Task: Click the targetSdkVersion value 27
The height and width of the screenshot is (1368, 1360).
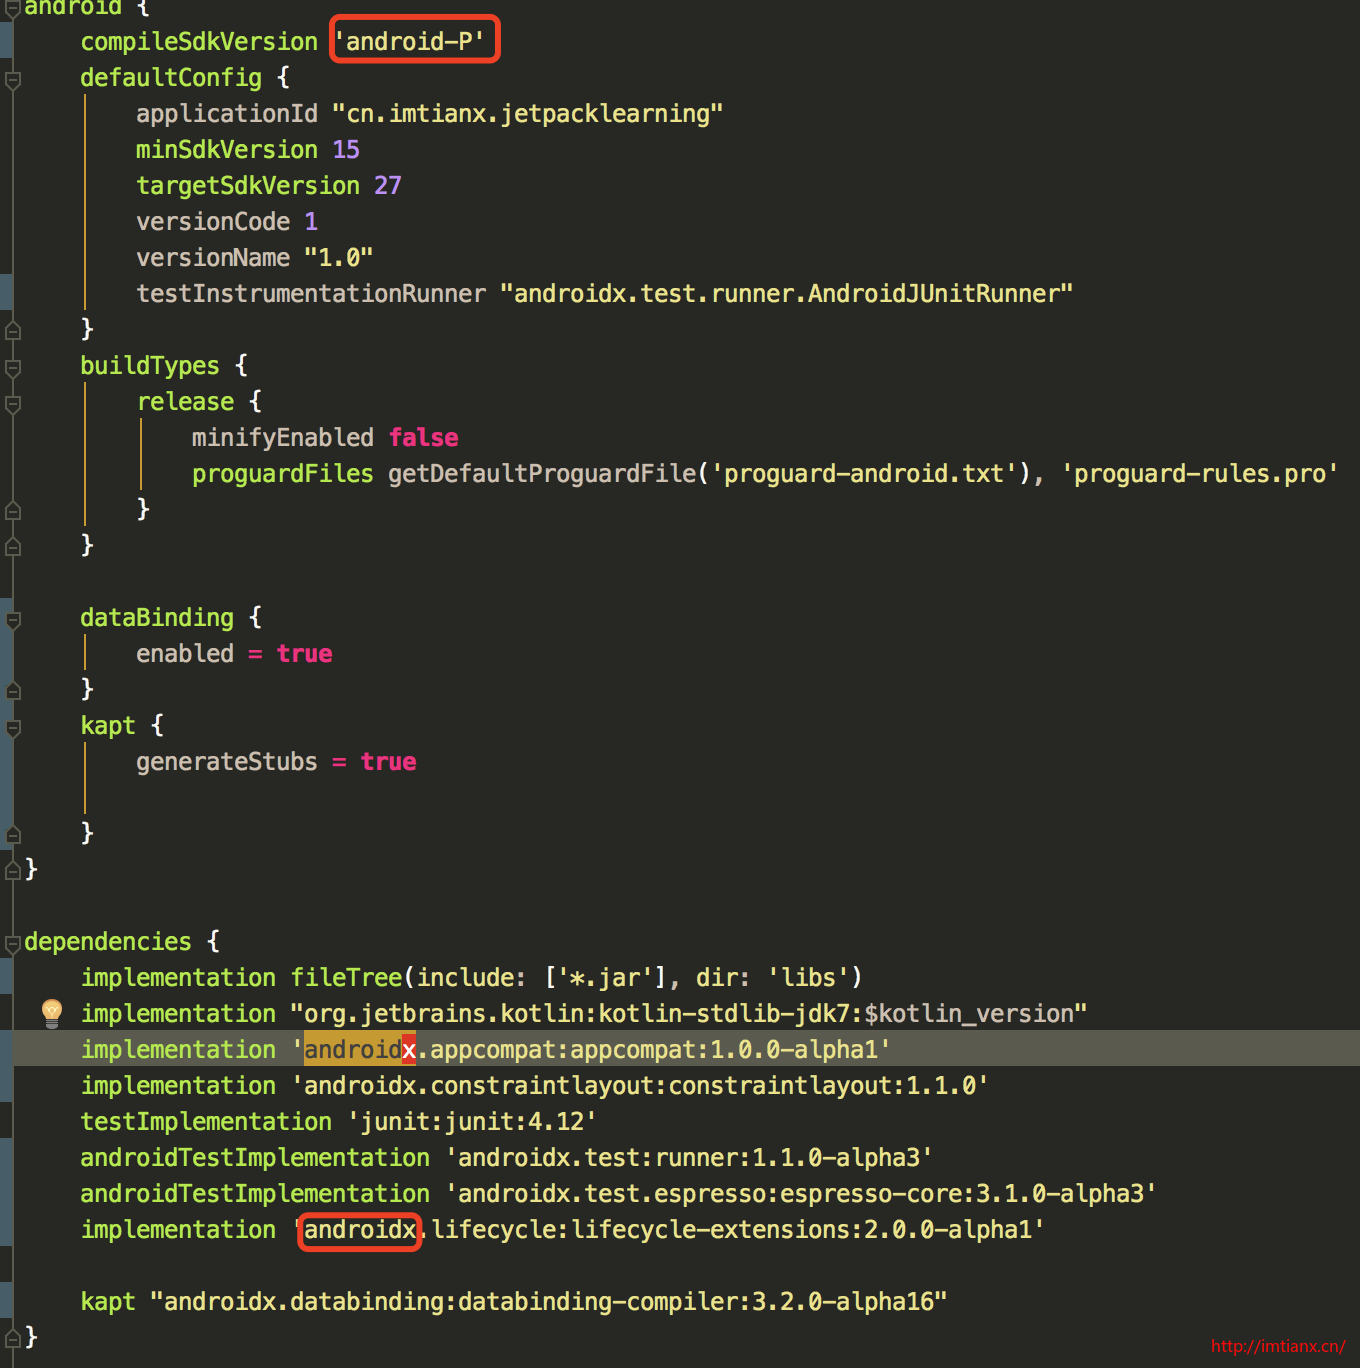Action: (x=388, y=185)
